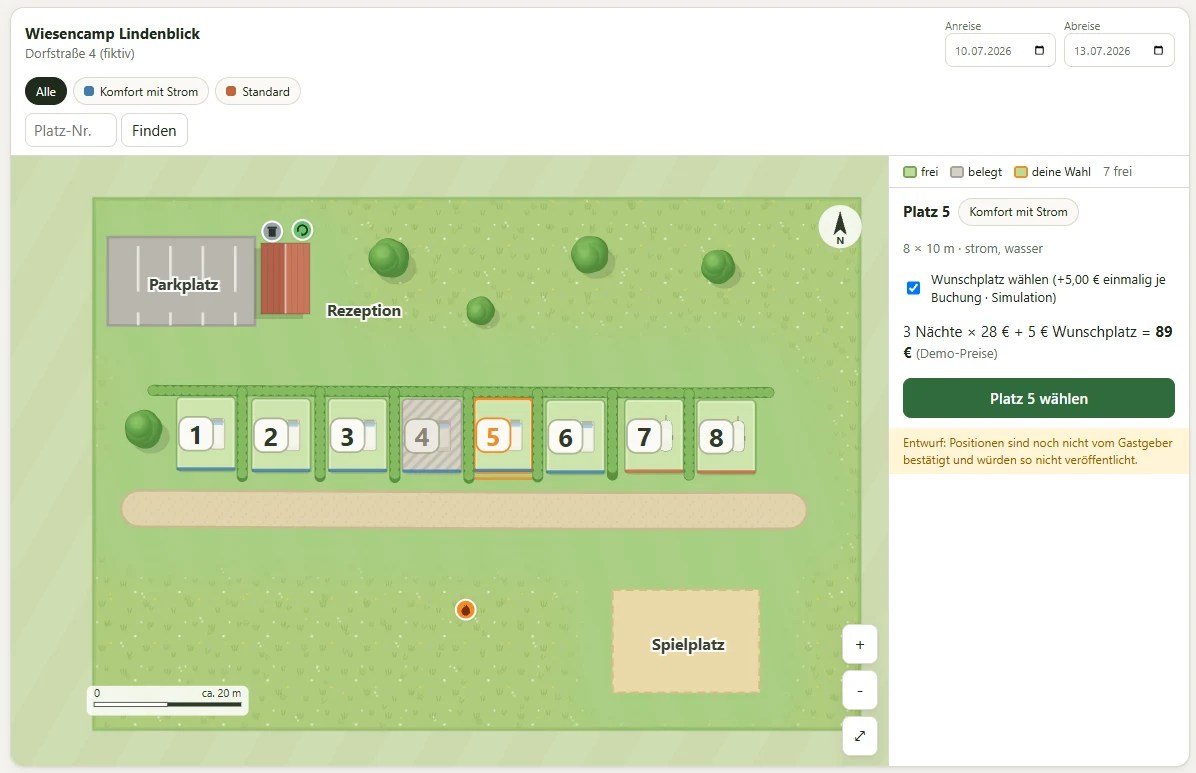Confirm with Platz 5 wählen button
Image resolution: width=1196 pixels, height=773 pixels.
[x=1038, y=398]
